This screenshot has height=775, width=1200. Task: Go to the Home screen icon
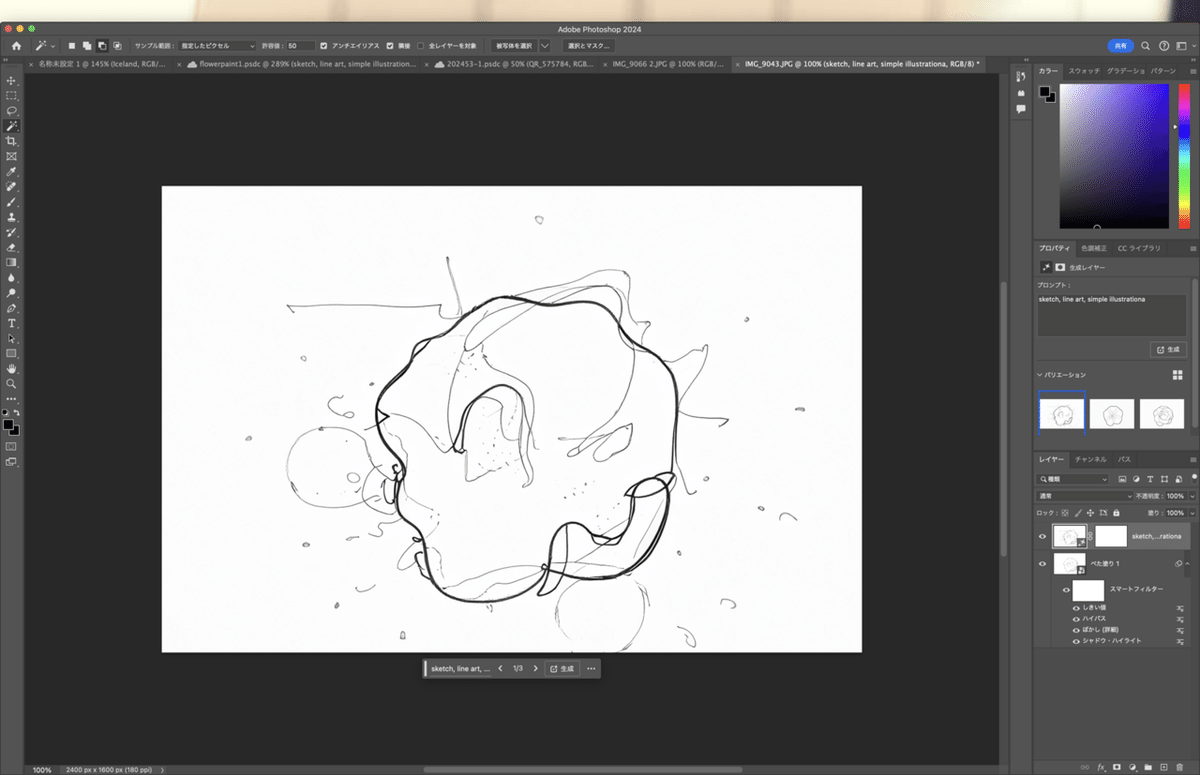(x=16, y=46)
